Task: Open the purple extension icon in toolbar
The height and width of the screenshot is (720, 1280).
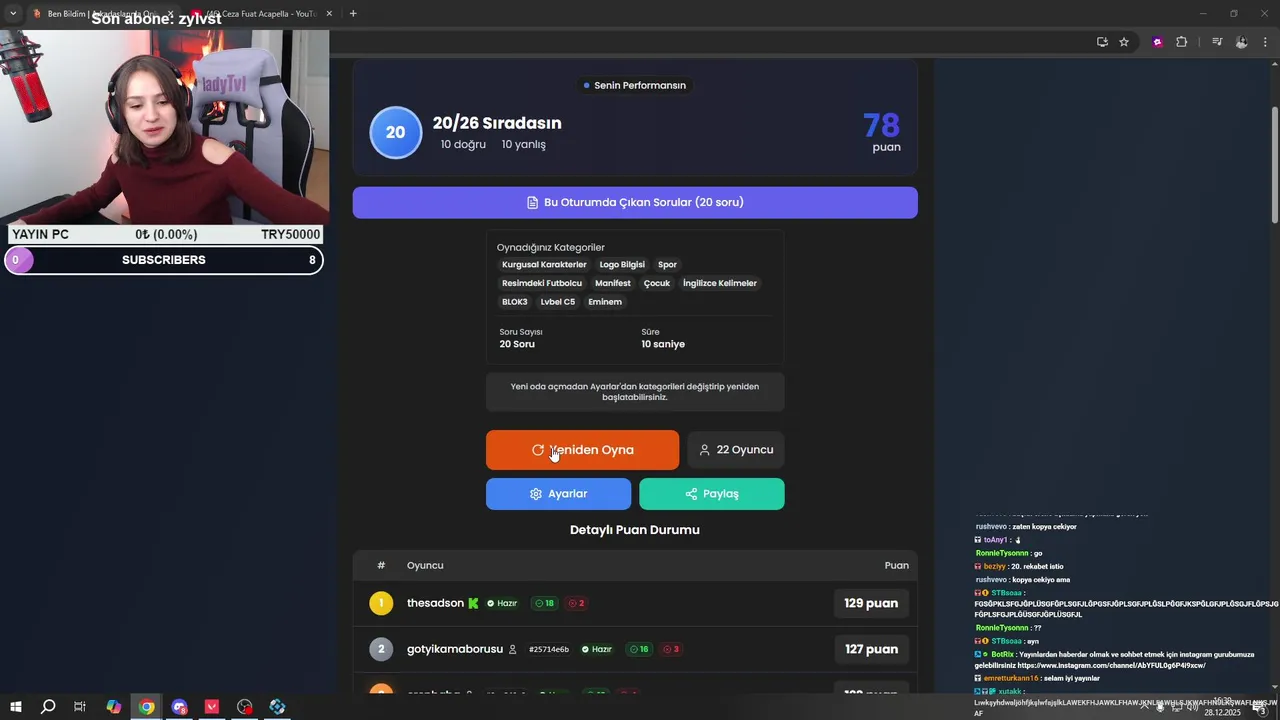Action: pyautogui.click(x=1157, y=42)
